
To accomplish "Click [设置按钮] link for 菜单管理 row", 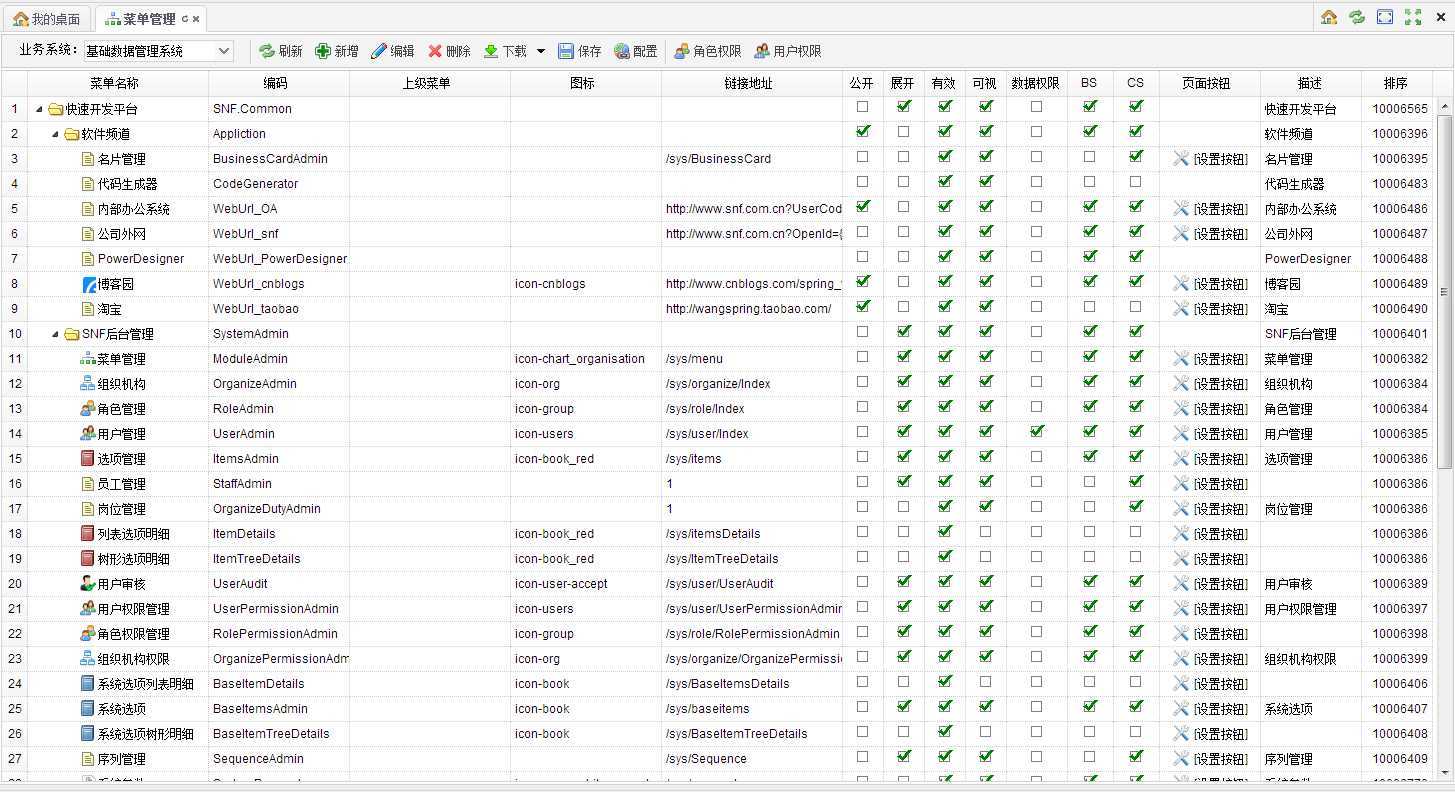I will coord(1220,359).
